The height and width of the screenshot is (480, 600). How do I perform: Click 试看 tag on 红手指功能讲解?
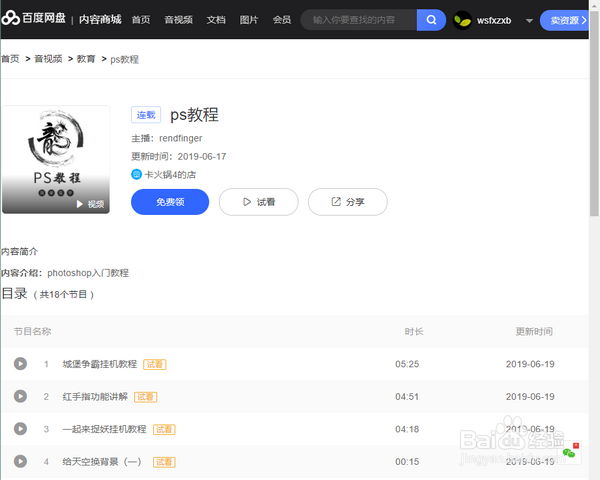click(145, 397)
